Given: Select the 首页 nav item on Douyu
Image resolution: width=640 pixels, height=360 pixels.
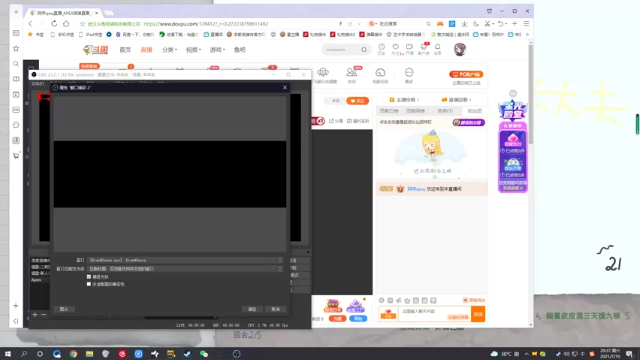Looking at the screenshot, I should point(125,50).
